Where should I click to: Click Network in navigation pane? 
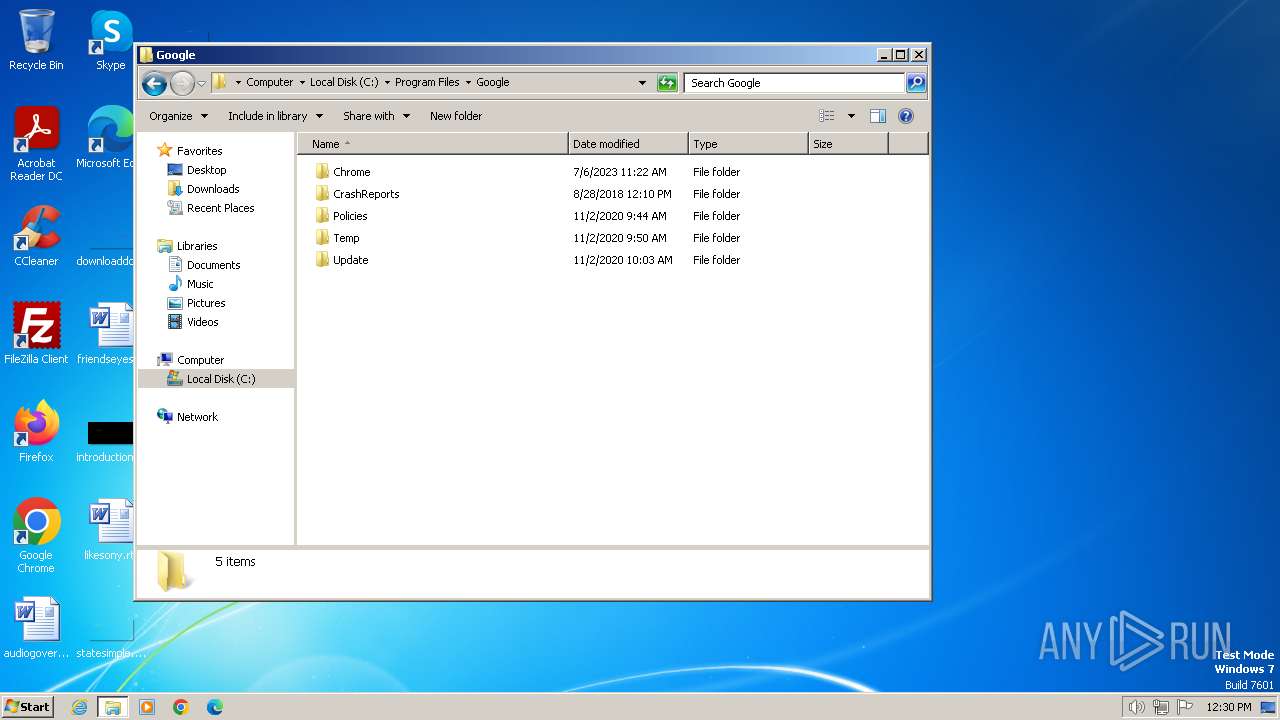[x=197, y=417]
